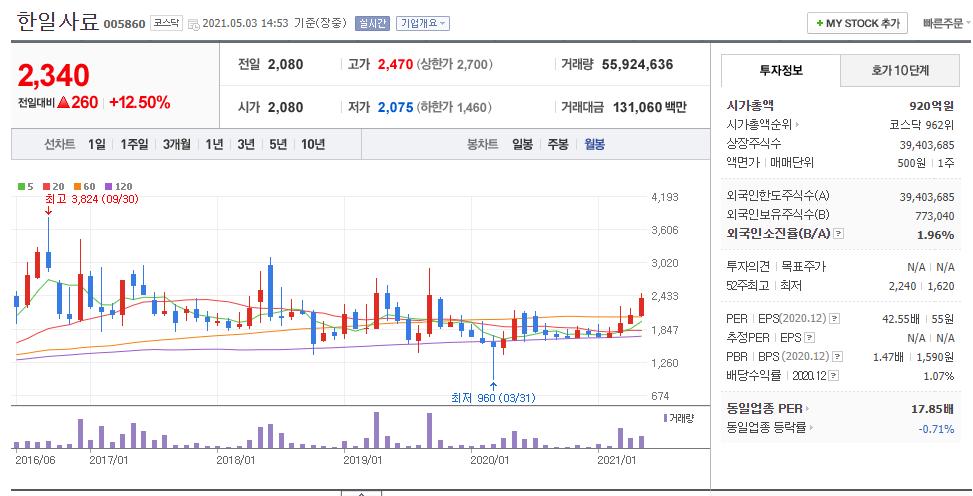Click the stock code 005860

[x=124, y=24]
